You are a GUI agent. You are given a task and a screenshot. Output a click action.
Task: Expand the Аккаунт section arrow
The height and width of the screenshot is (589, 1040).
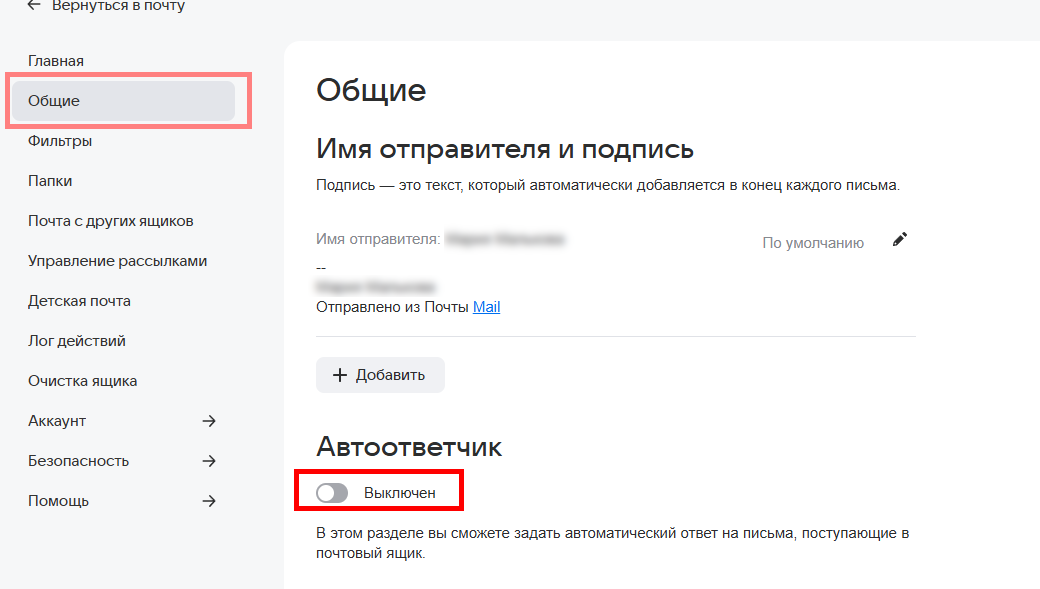[209, 421]
